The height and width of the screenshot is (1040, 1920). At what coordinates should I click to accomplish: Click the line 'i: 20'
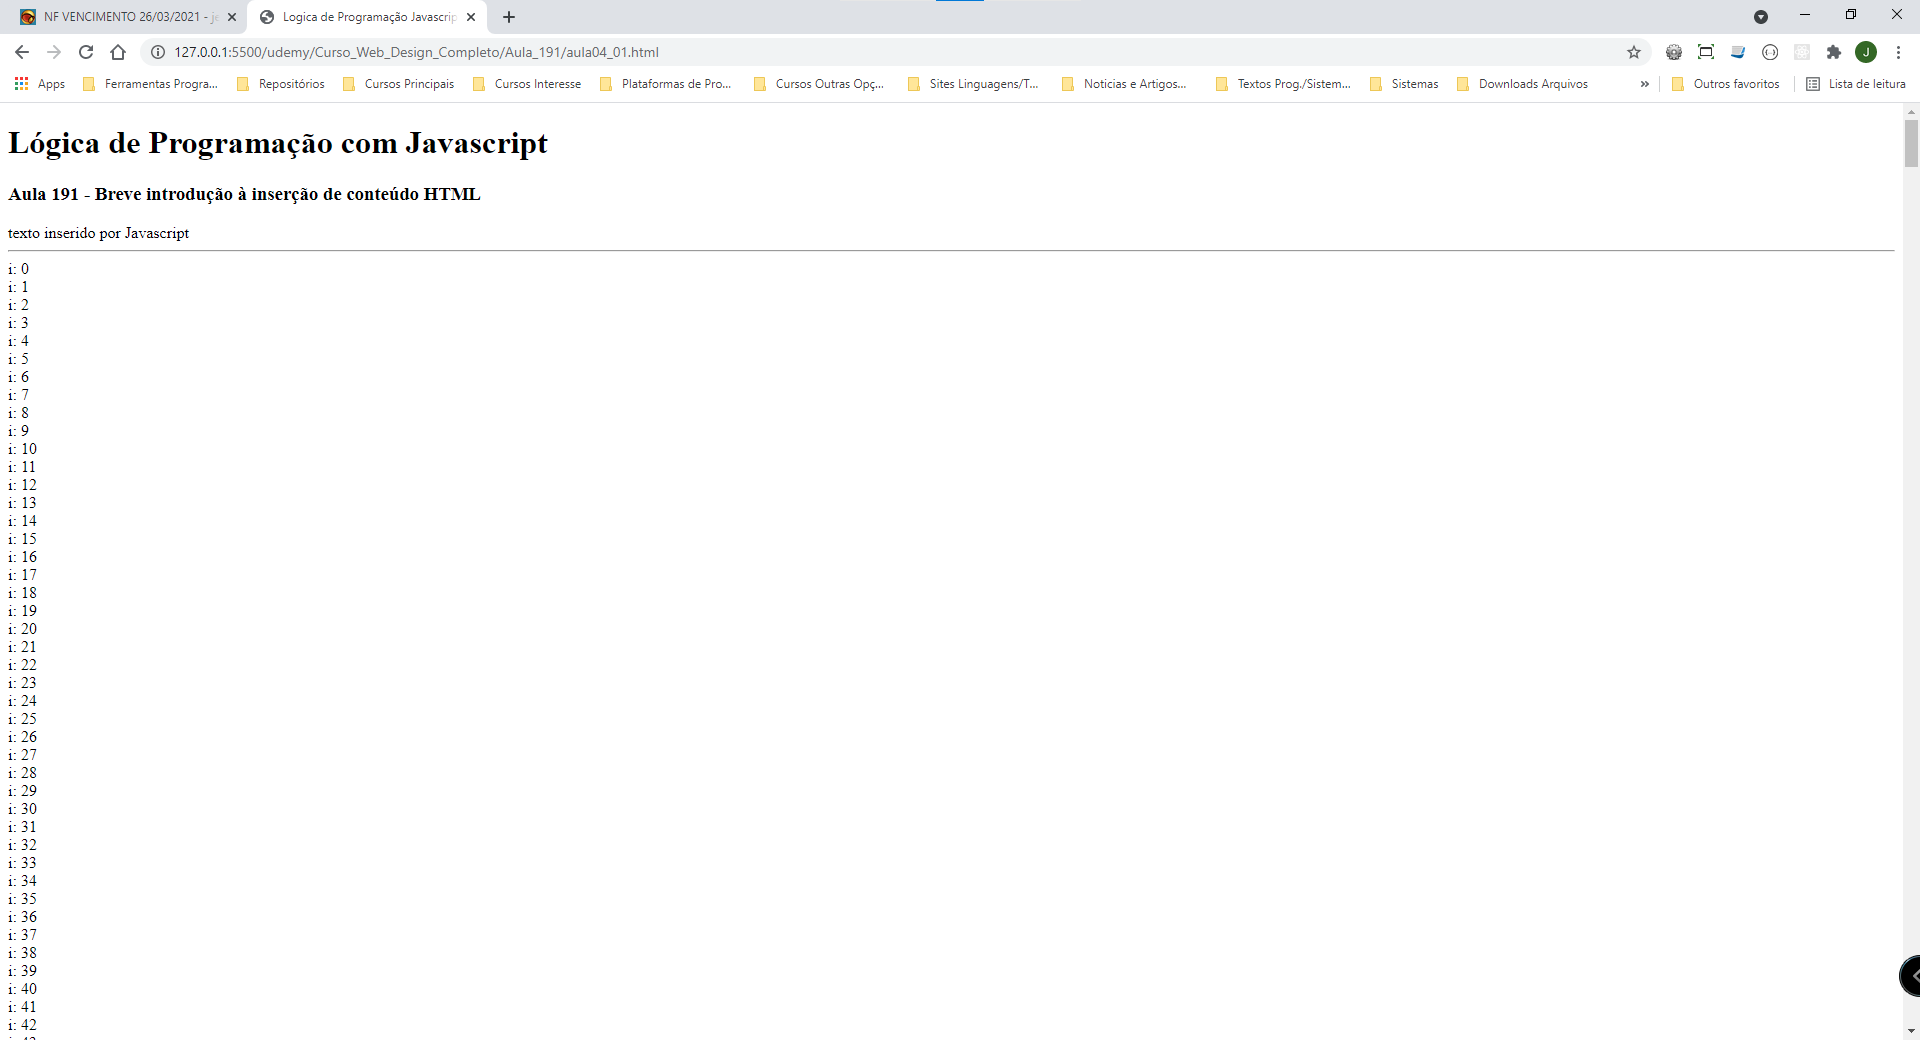(22, 629)
